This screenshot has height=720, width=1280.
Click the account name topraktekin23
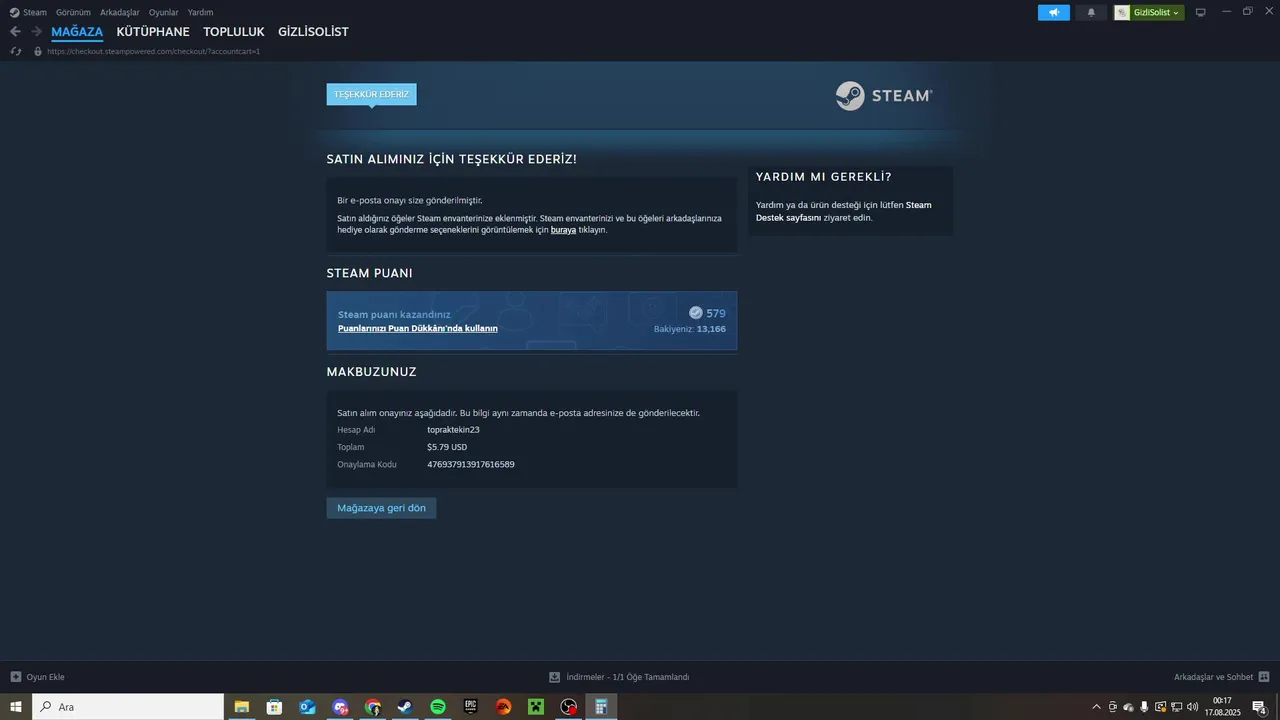(x=453, y=430)
